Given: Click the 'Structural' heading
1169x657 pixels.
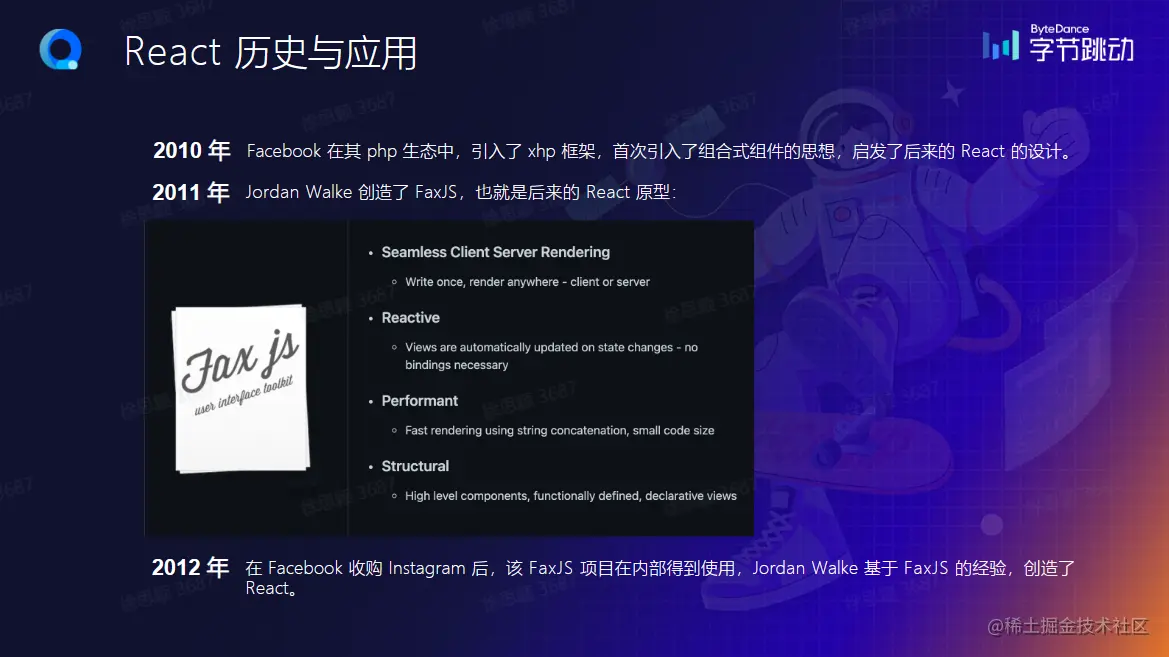Looking at the screenshot, I should (x=415, y=466).
